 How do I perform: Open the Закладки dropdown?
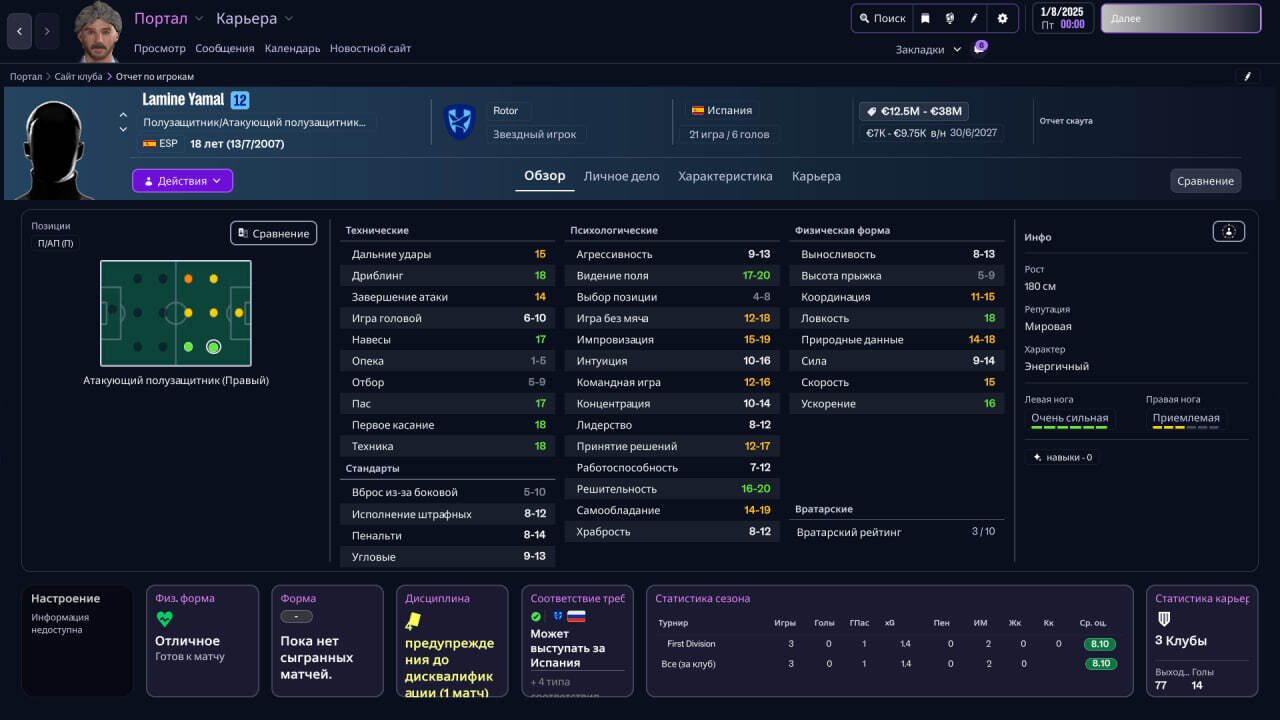928,49
